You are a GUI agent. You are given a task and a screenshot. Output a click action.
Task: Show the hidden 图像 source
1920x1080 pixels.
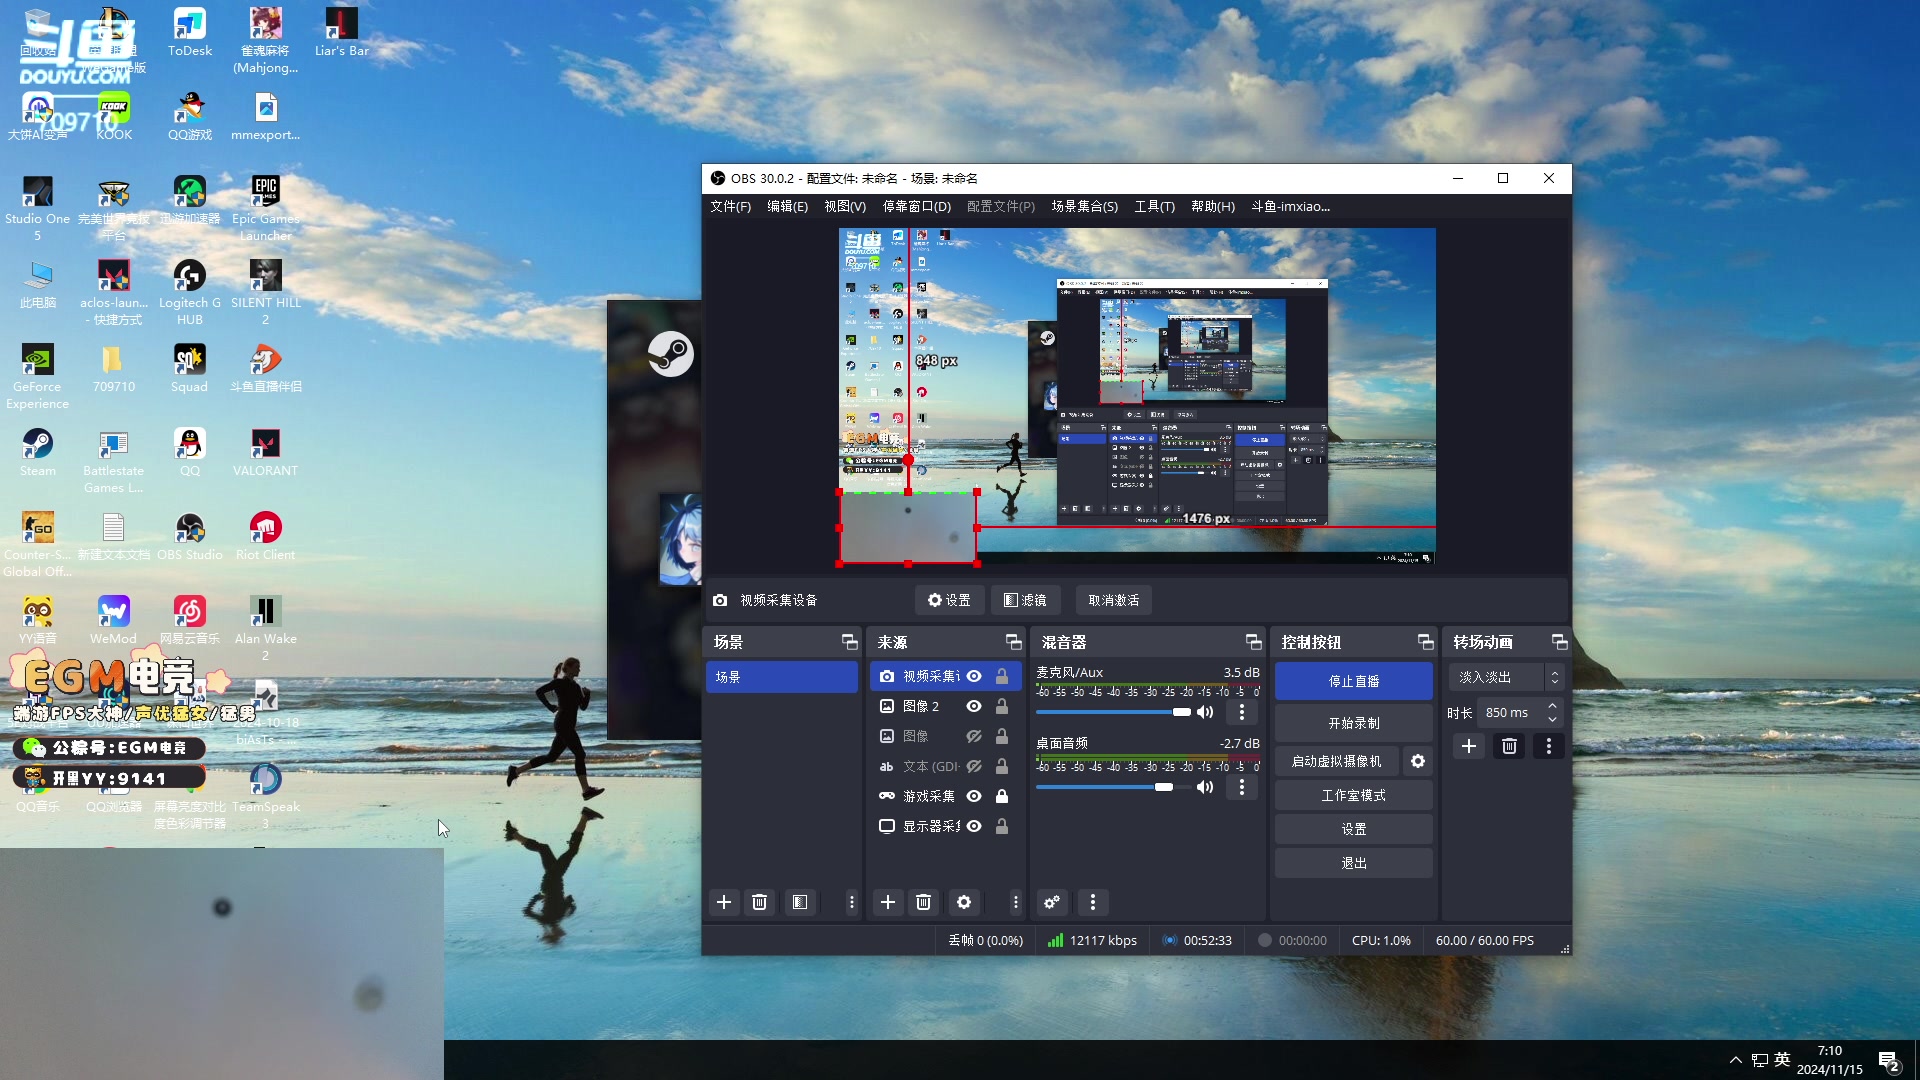(x=974, y=736)
